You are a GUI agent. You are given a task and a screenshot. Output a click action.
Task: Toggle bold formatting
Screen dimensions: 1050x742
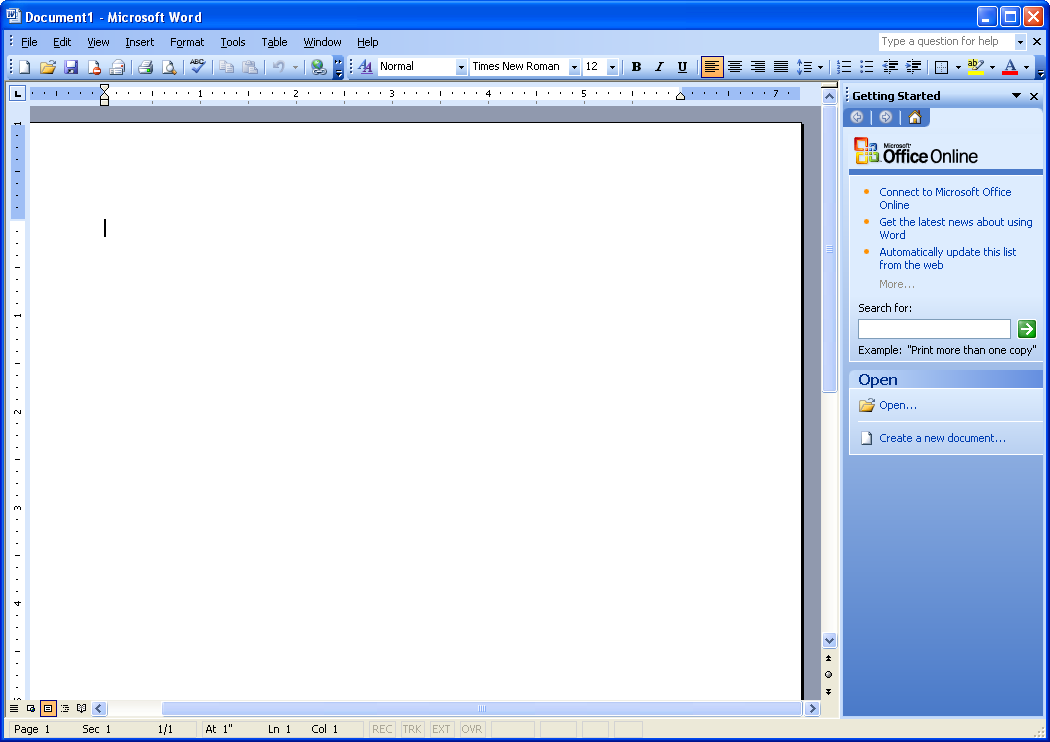tap(636, 67)
